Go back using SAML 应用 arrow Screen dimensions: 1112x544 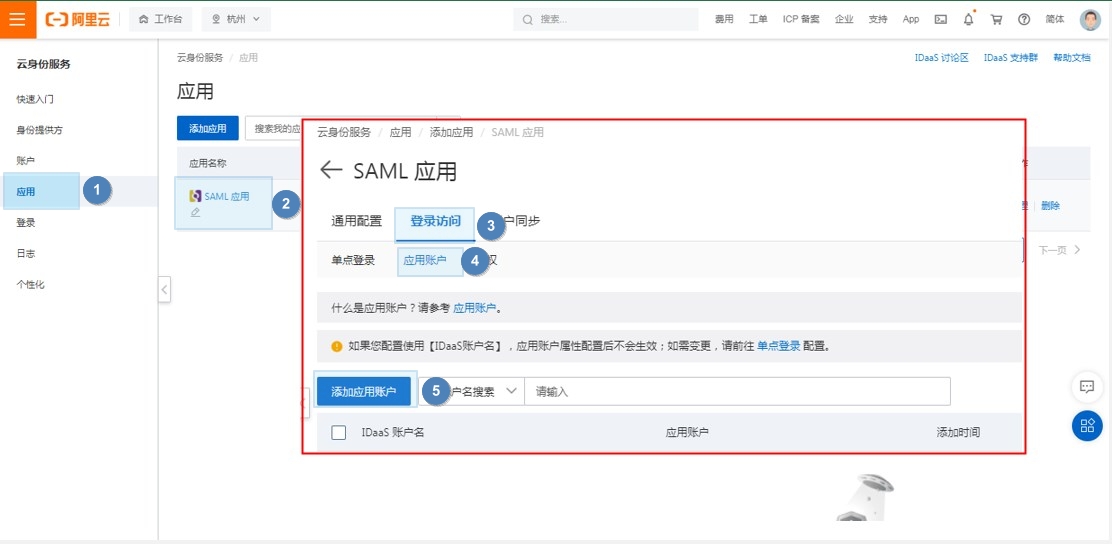[x=331, y=171]
